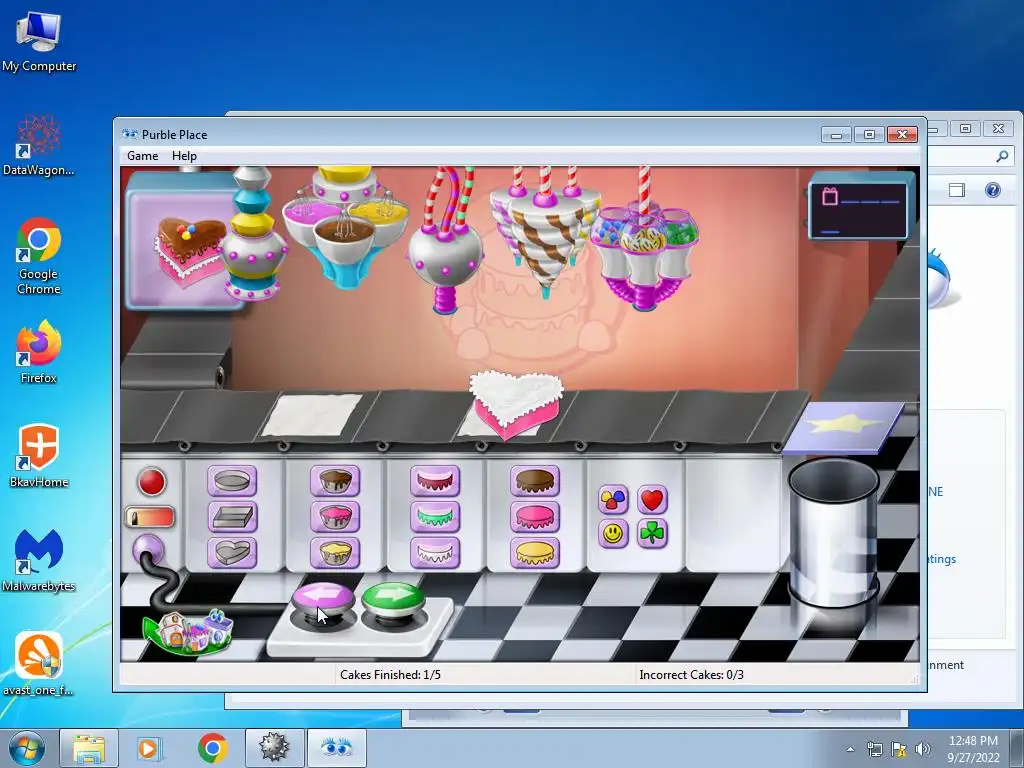Open My Computer desktop icon
The width and height of the screenshot is (1024, 768).
(x=39, y=42)
